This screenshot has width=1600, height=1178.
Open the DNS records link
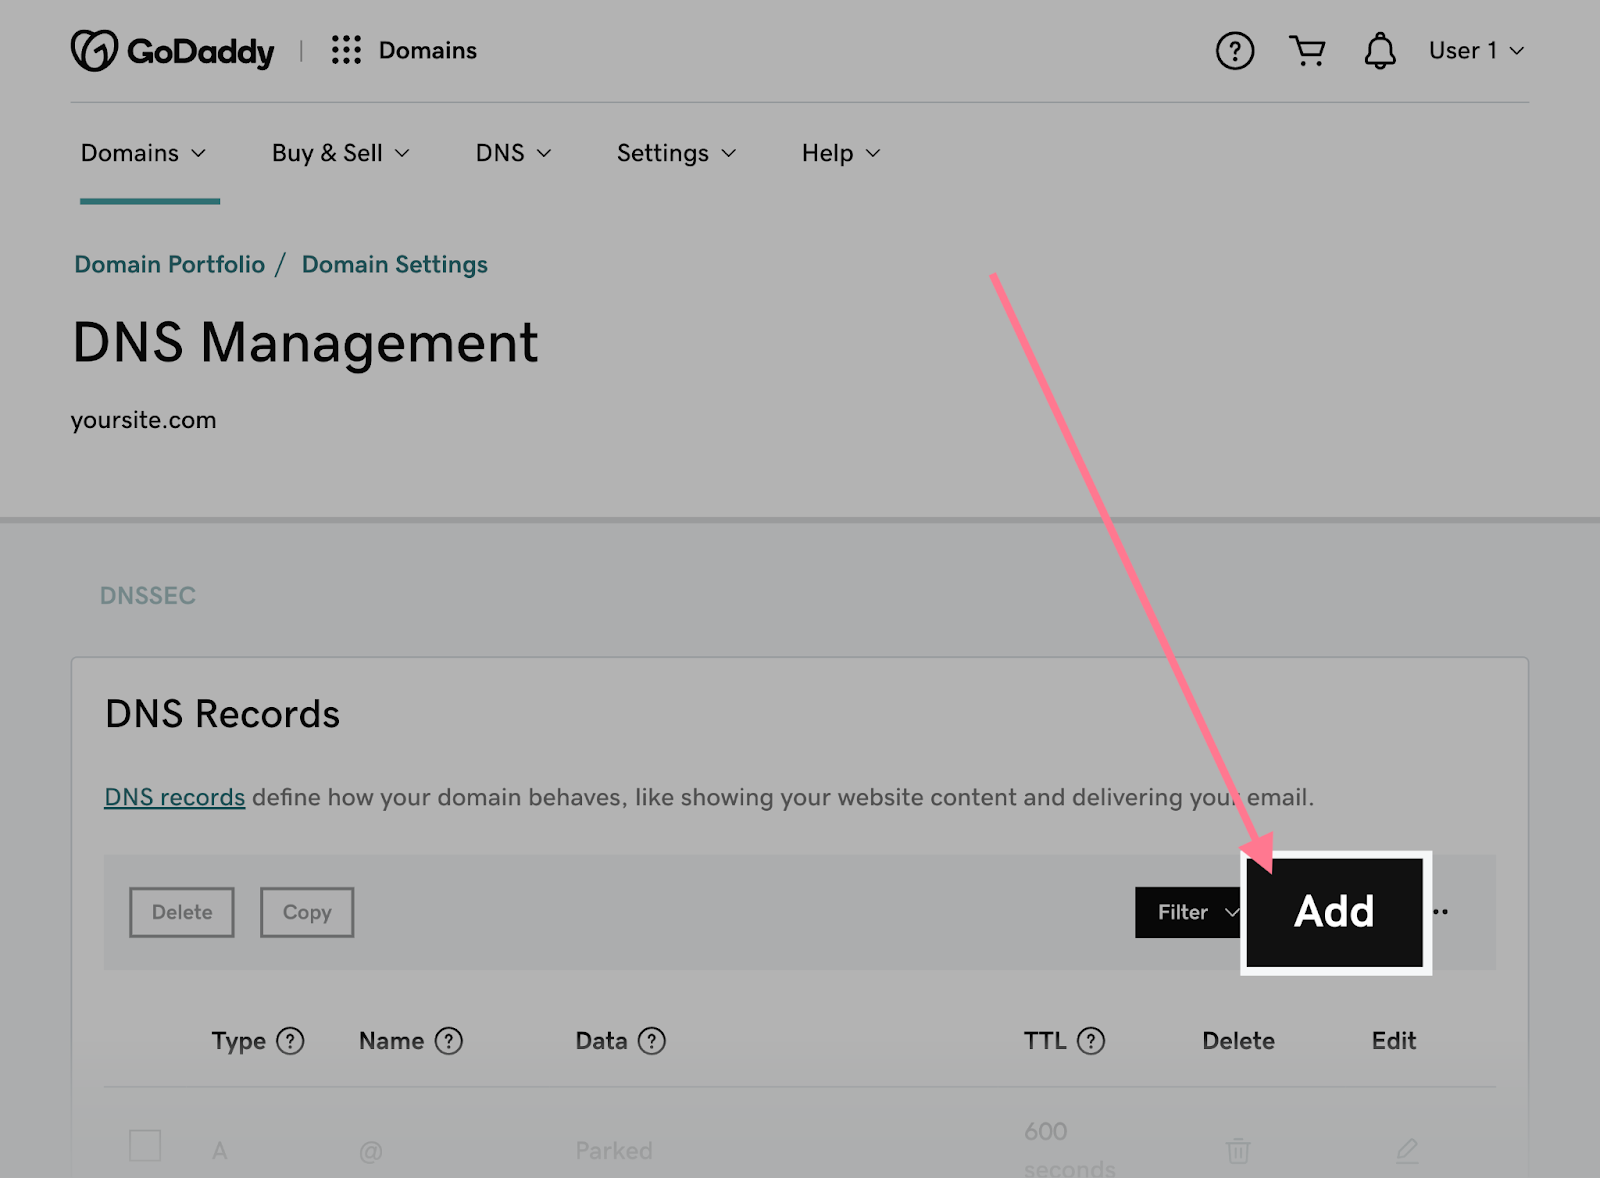pyautogui.click(x=173, y=797)
